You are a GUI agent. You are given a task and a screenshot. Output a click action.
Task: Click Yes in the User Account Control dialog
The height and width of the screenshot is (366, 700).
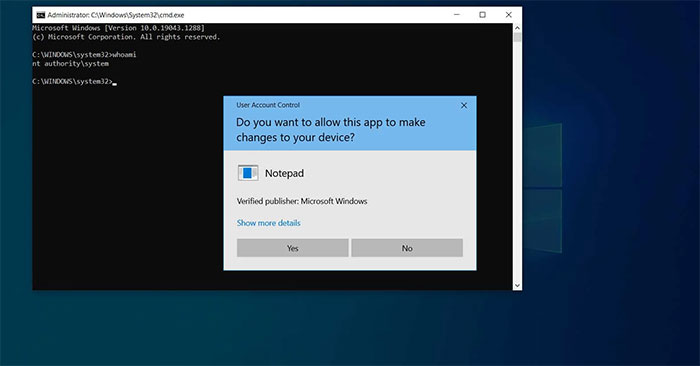[292, 248]
